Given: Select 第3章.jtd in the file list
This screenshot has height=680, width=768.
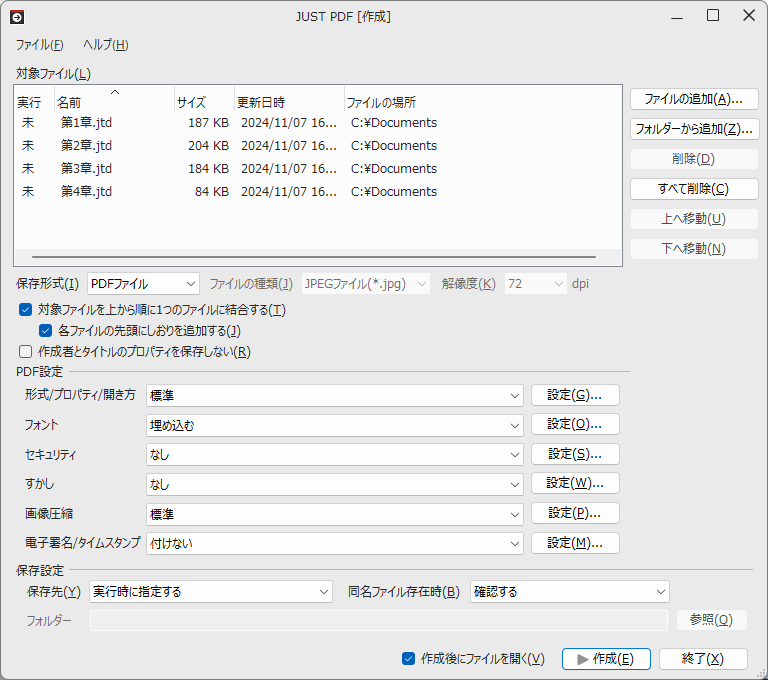Looking at the screenshot, I should 86,169.
